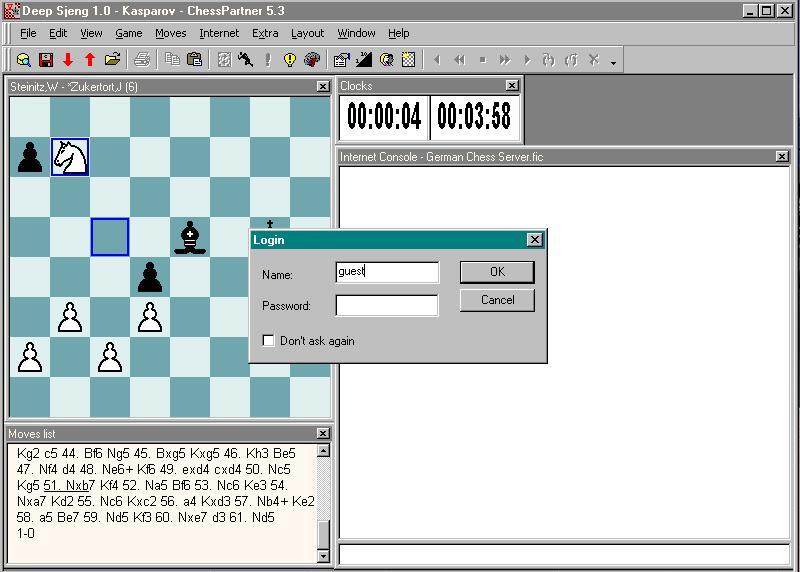Open the Layout menu

click(307, 33)
